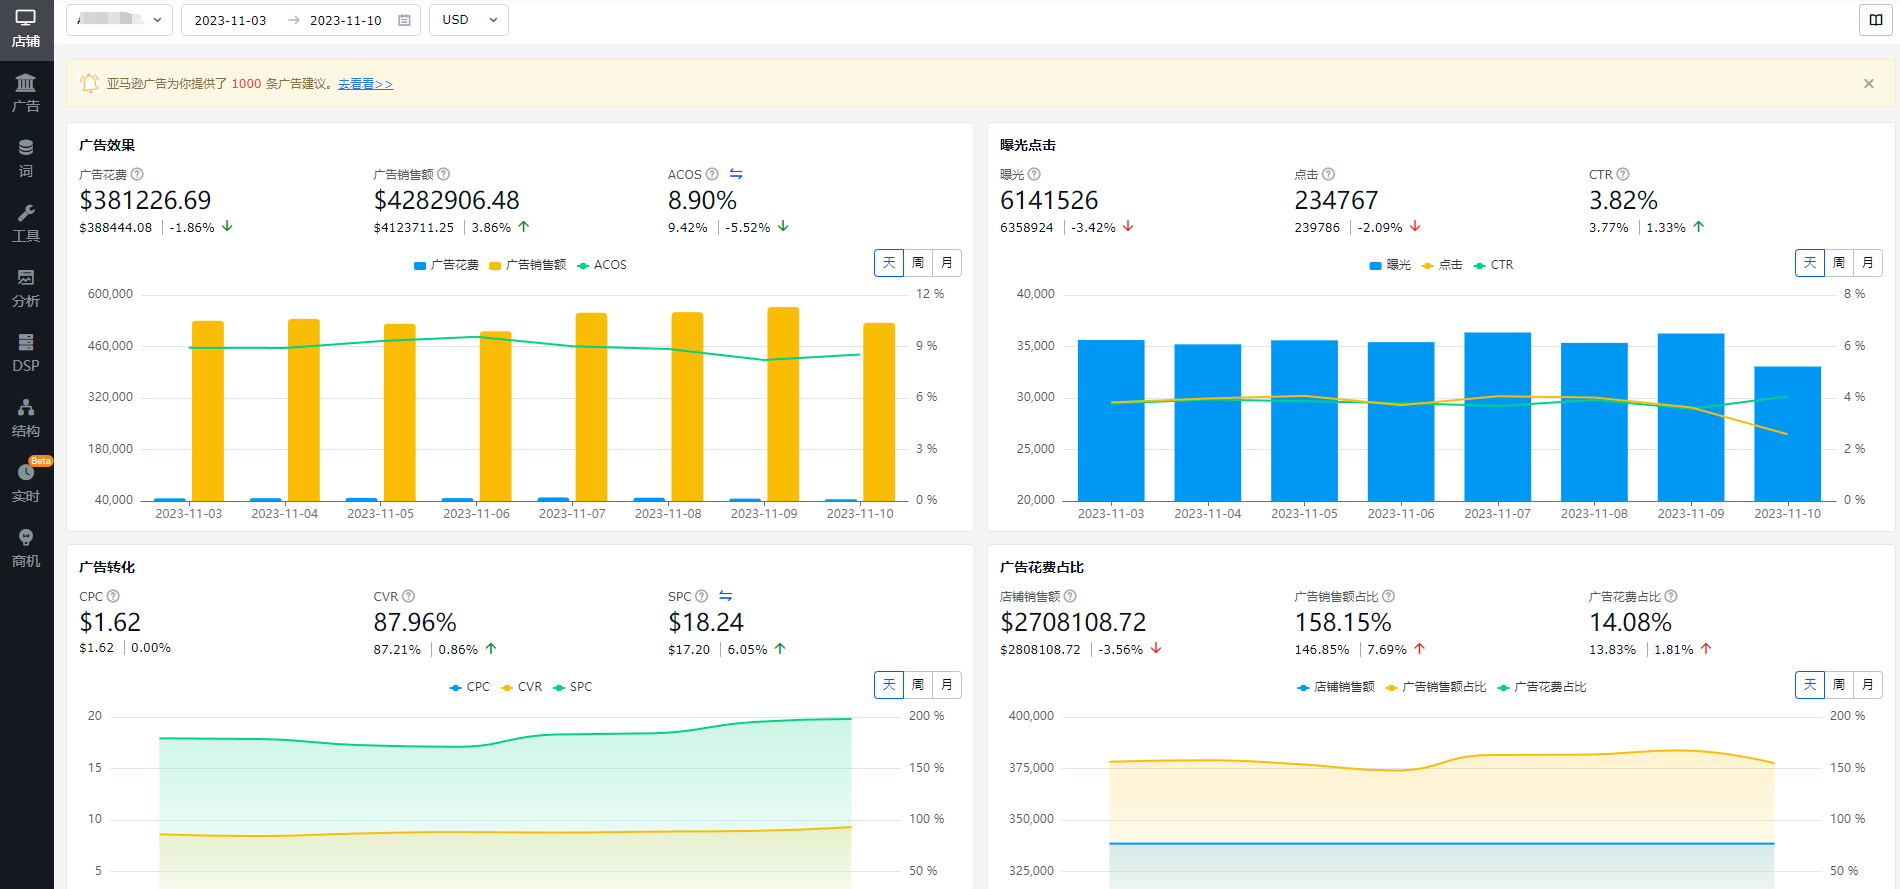Image resolution: width=1900 pixels, height=889 pixels.
Task: Click the bell icon in suggestion banner
Action: pyautogui.click(x=89, y=83)
